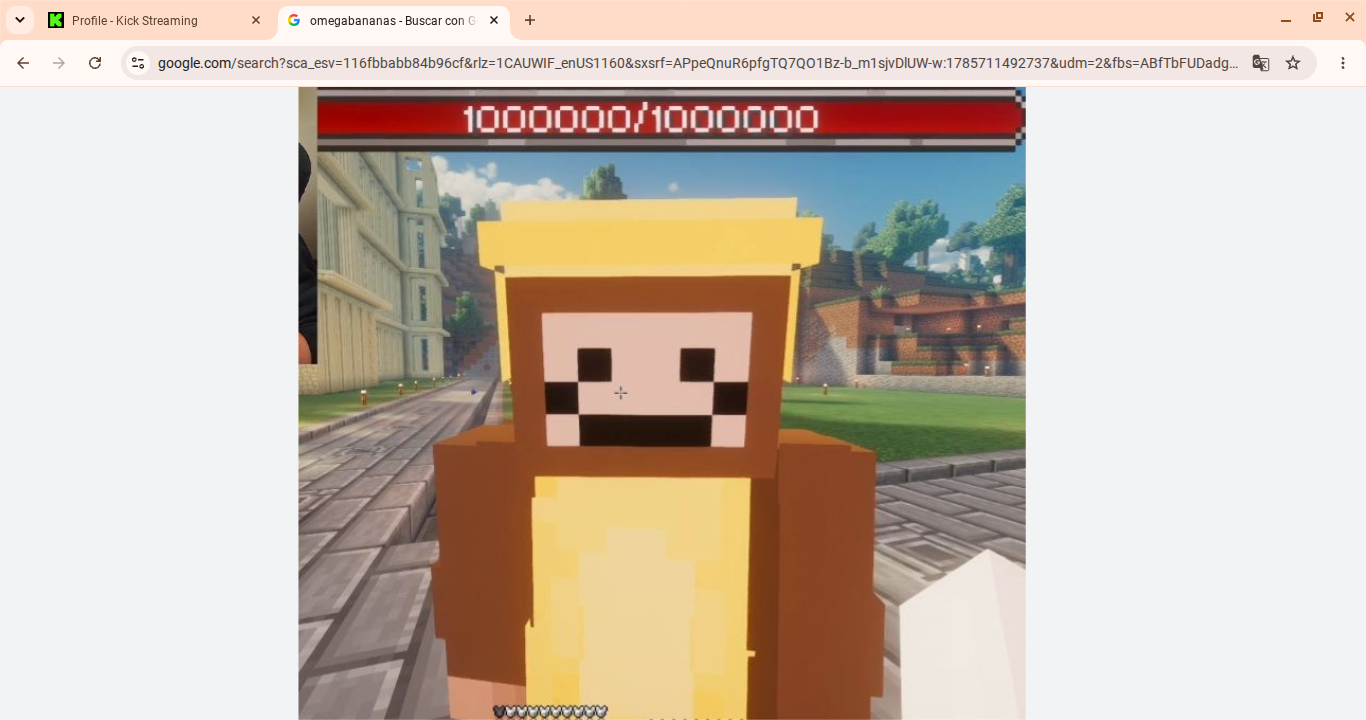
Task: Close the Profile - Kick Streaming tab
Action: click(256, 20)
